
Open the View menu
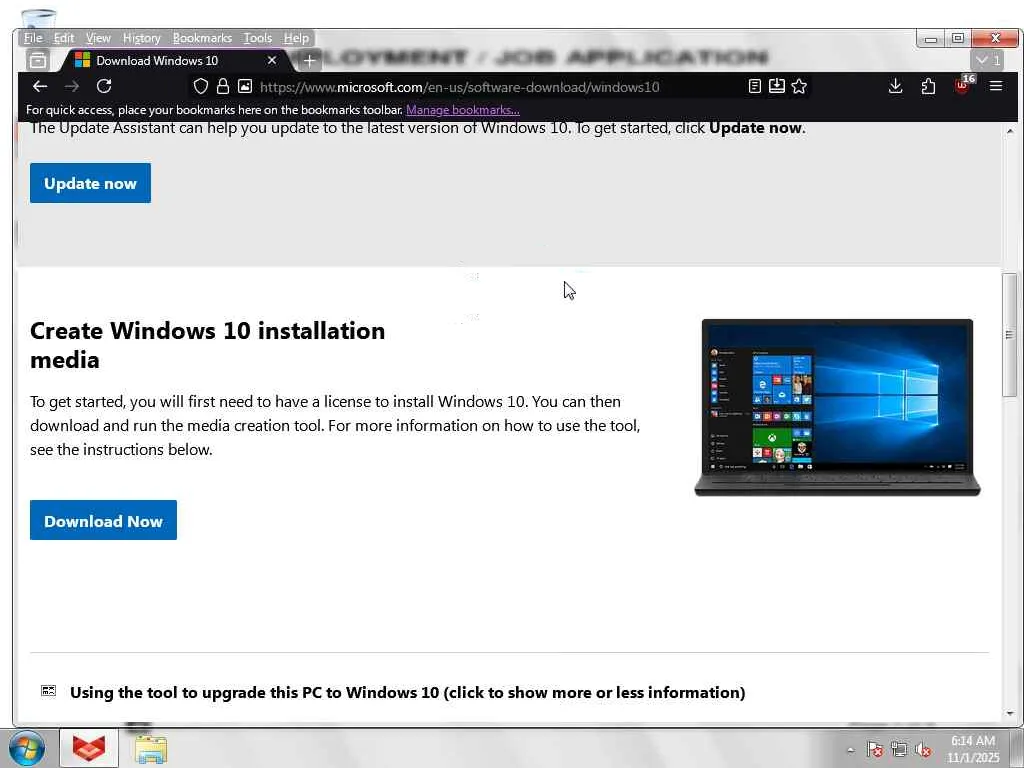(x=98, y=38)
